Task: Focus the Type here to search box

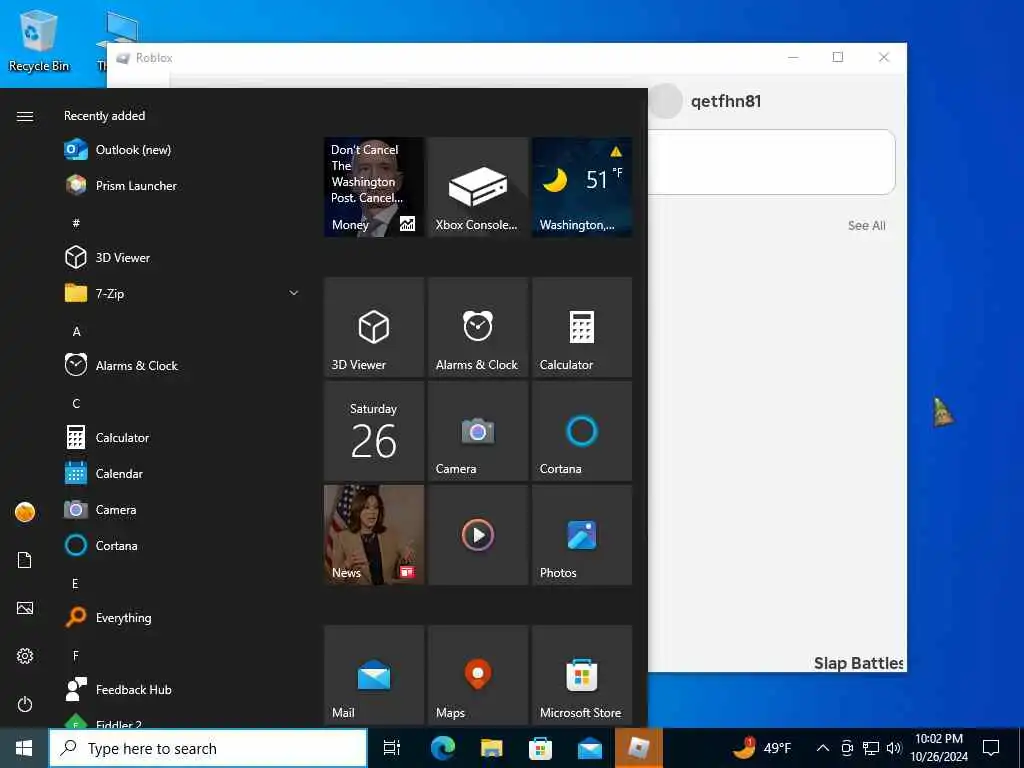Action: (x=208, y=748)
